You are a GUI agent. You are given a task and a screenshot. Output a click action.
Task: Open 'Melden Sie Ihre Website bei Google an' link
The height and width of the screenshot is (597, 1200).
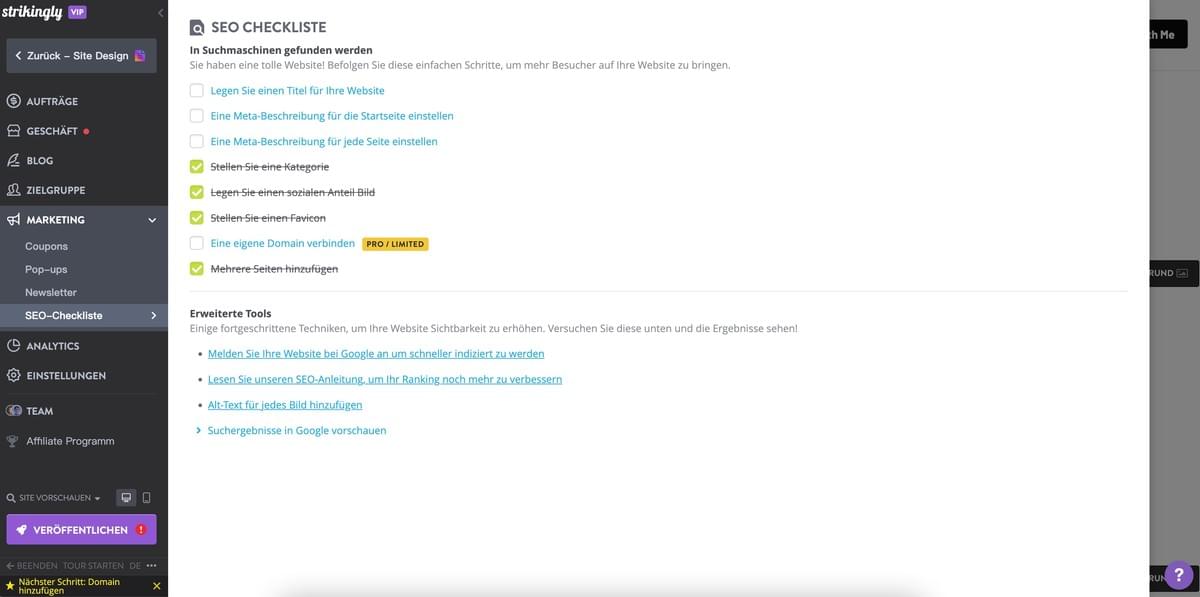click(375, 353)
